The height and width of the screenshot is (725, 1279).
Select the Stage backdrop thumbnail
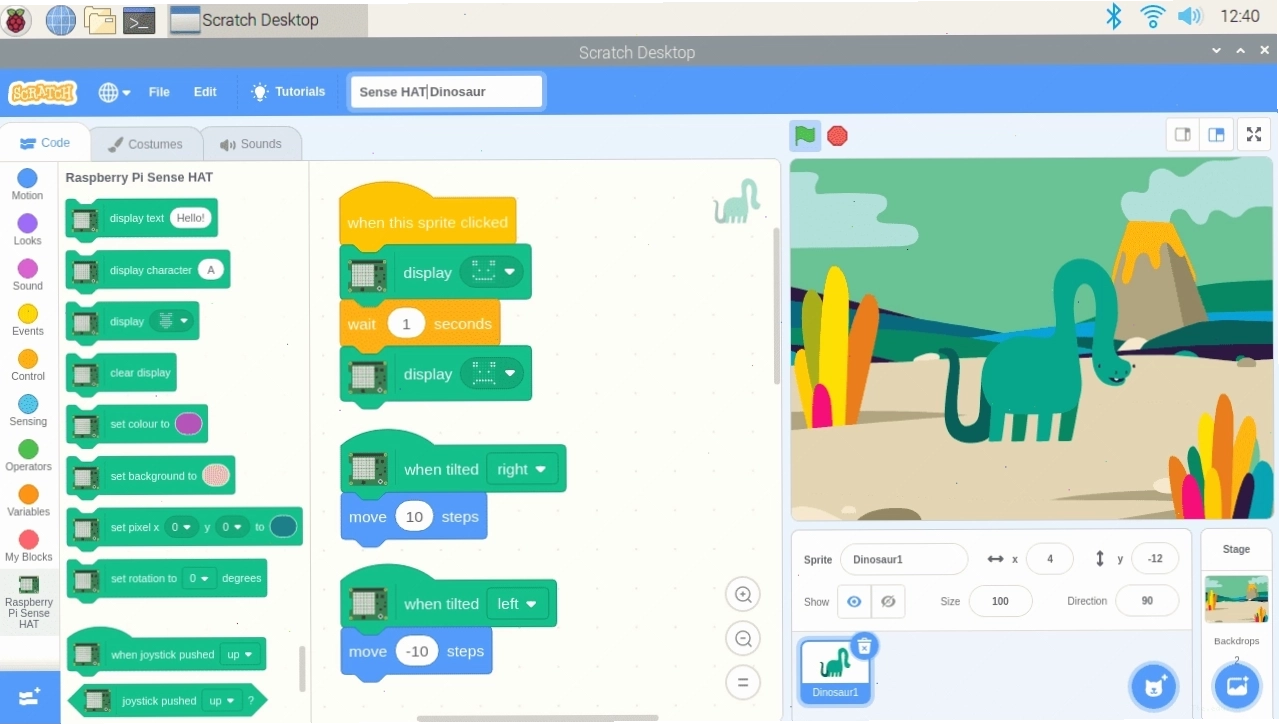1236,600
